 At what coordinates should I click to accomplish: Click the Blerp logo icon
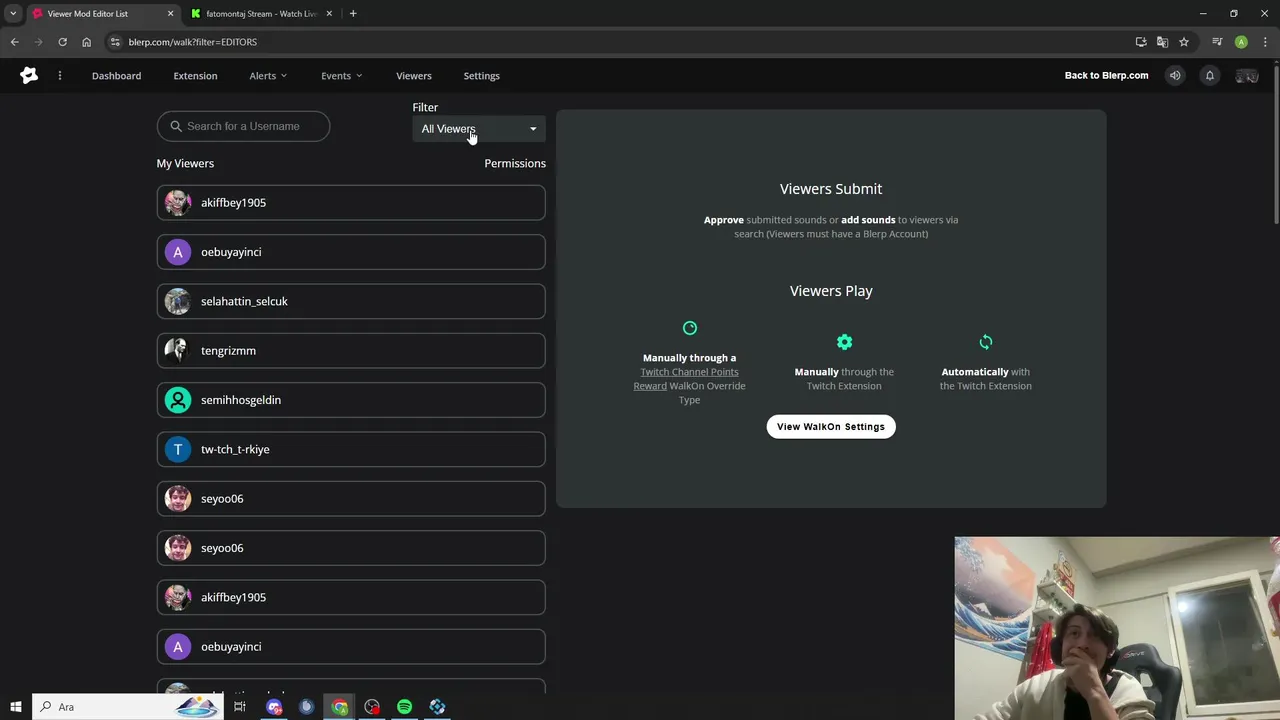tap(29, 76)
